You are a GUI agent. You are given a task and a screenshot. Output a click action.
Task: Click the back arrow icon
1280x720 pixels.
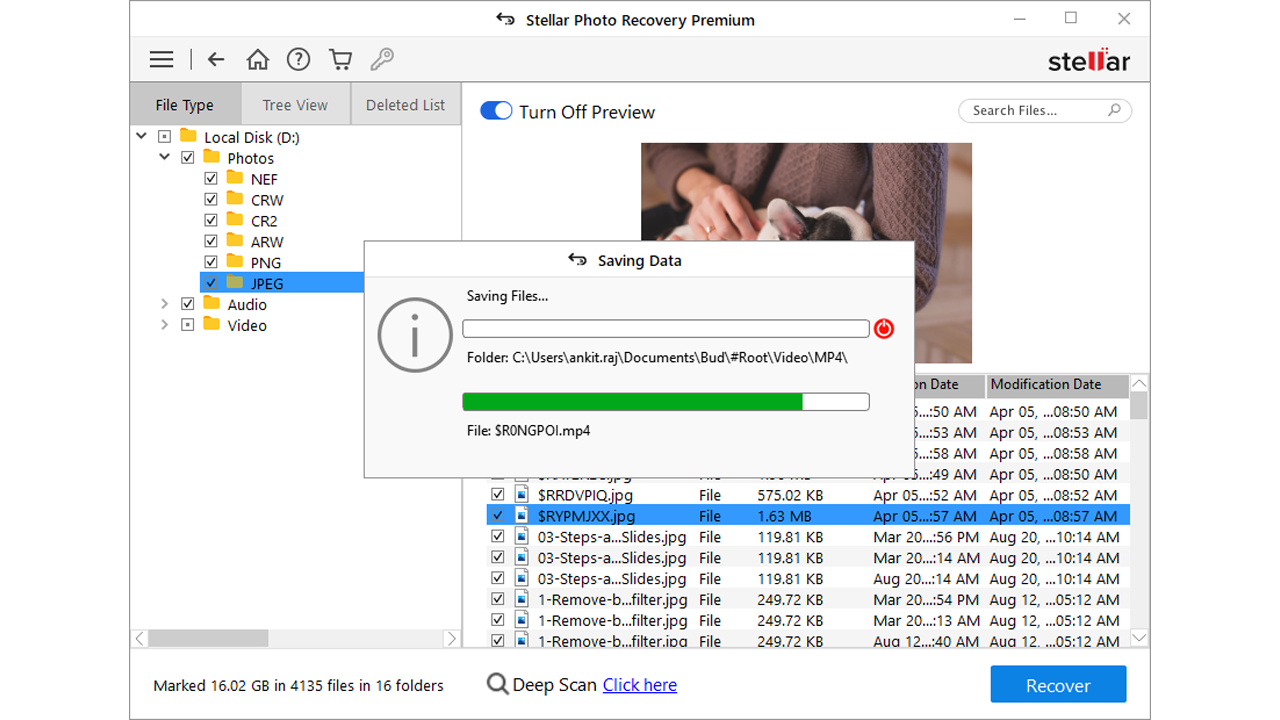point(216,60)
